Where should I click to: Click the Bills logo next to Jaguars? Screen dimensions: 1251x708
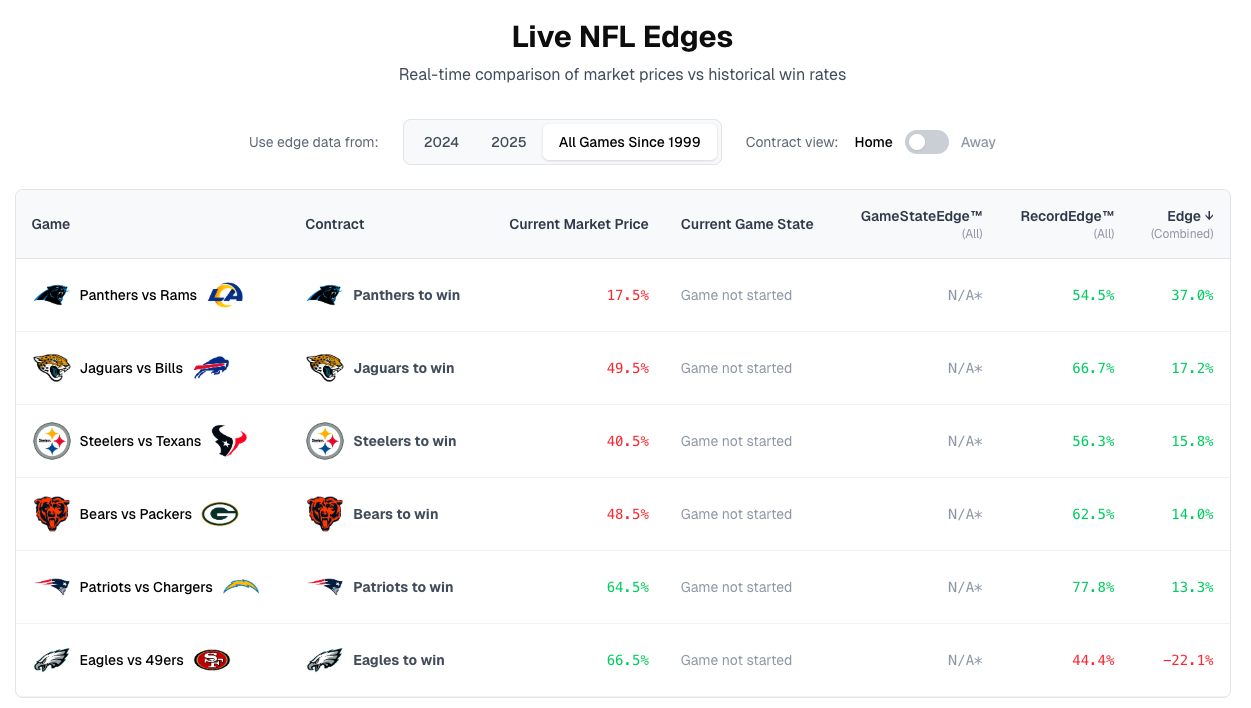point(211,368)
